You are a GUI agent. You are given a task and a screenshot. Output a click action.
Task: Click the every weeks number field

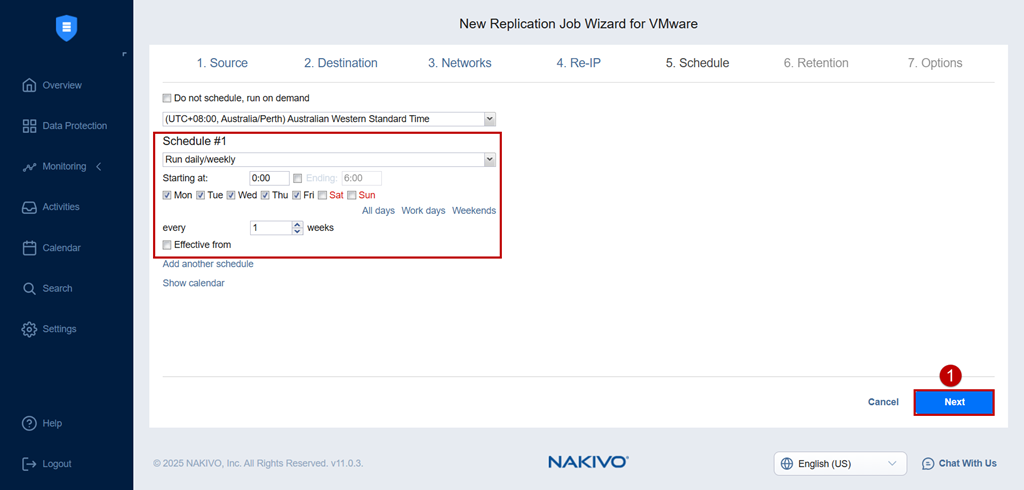[x=272, y=228]
